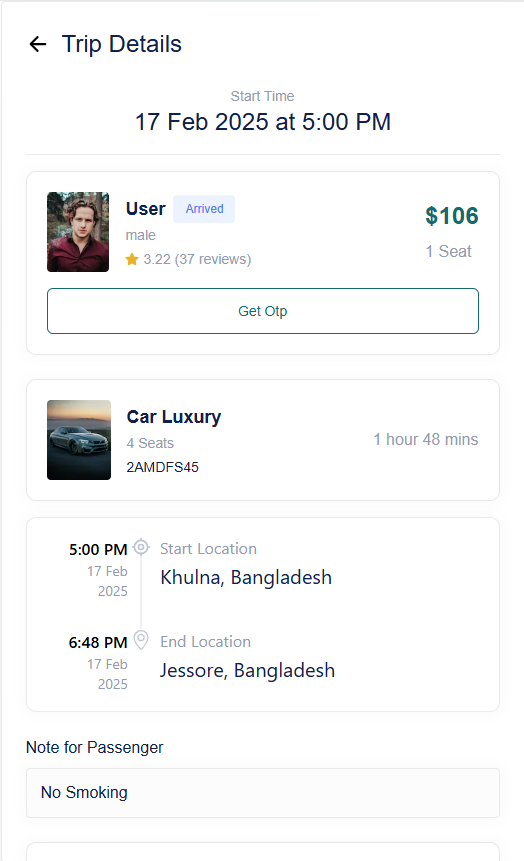The image size is (524, 861).
Task: Tap the Arrived status badge
Action: [204, 209]
